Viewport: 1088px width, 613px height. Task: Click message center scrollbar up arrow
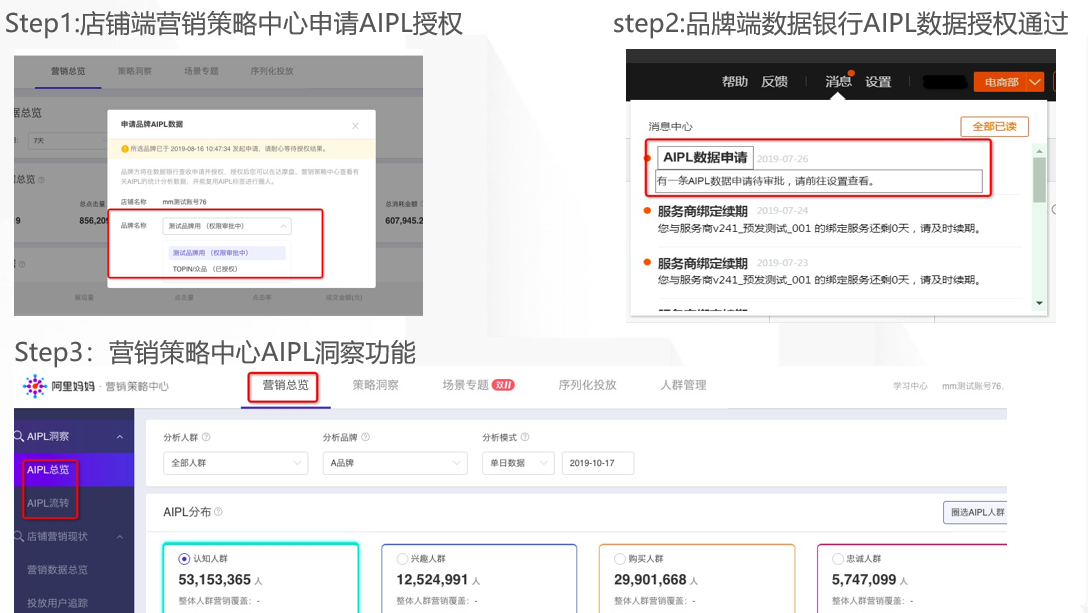1039,151
